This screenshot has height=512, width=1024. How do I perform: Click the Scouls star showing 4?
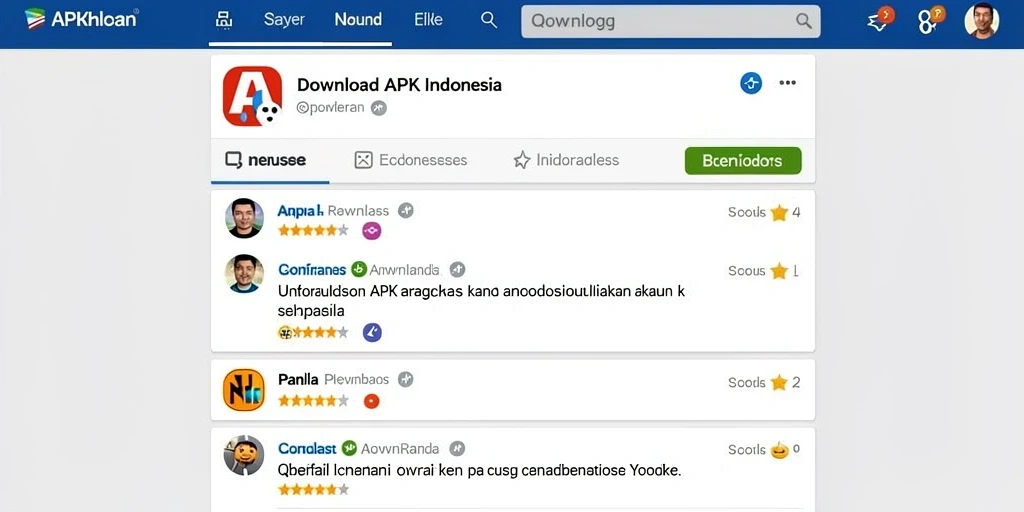point(779,212)
